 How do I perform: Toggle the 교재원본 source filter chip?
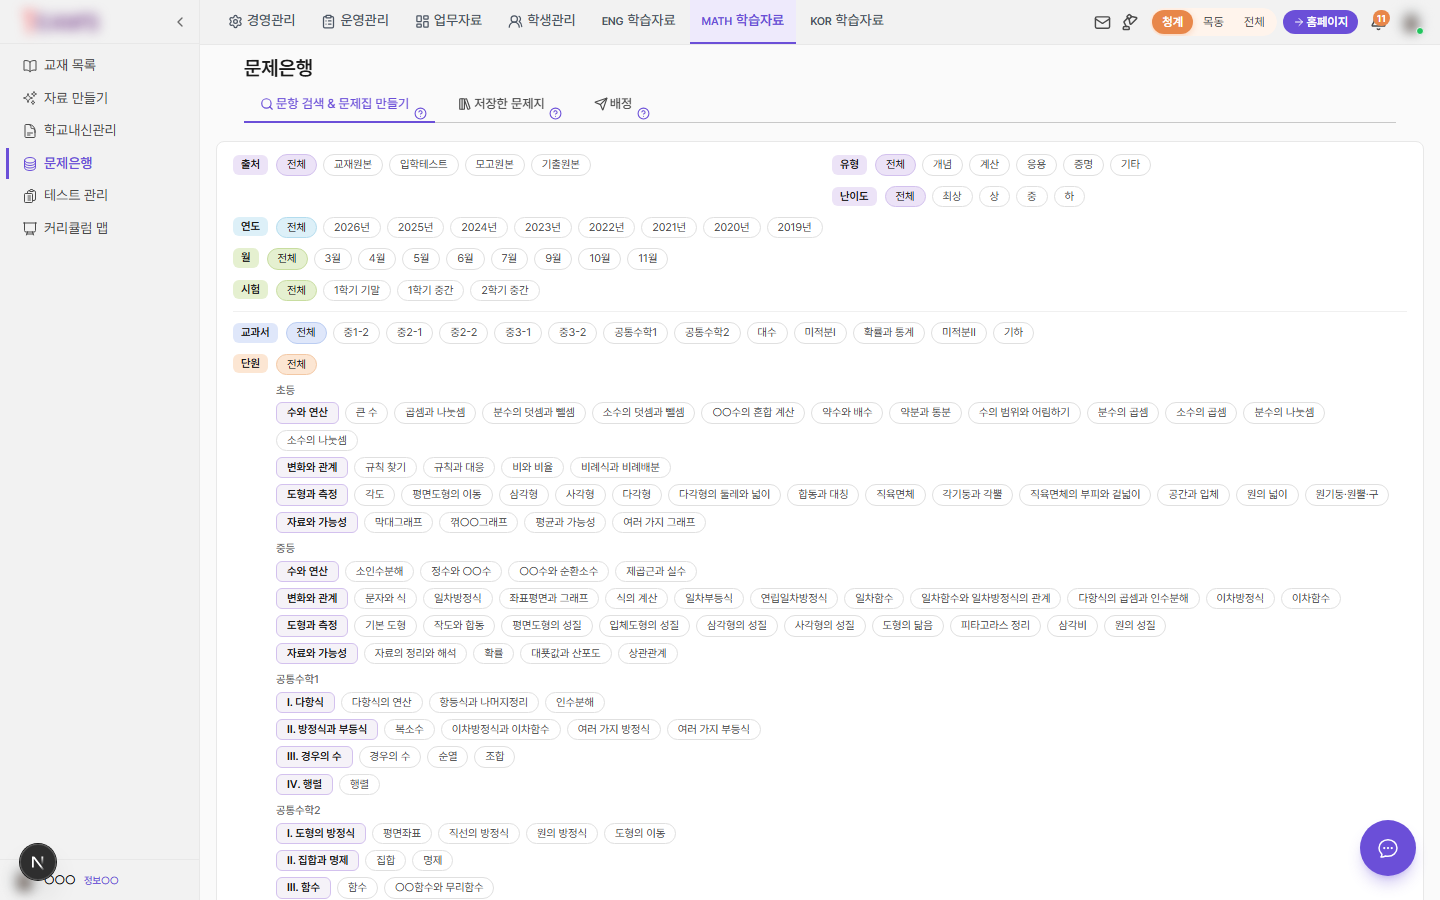click(353, 165)
